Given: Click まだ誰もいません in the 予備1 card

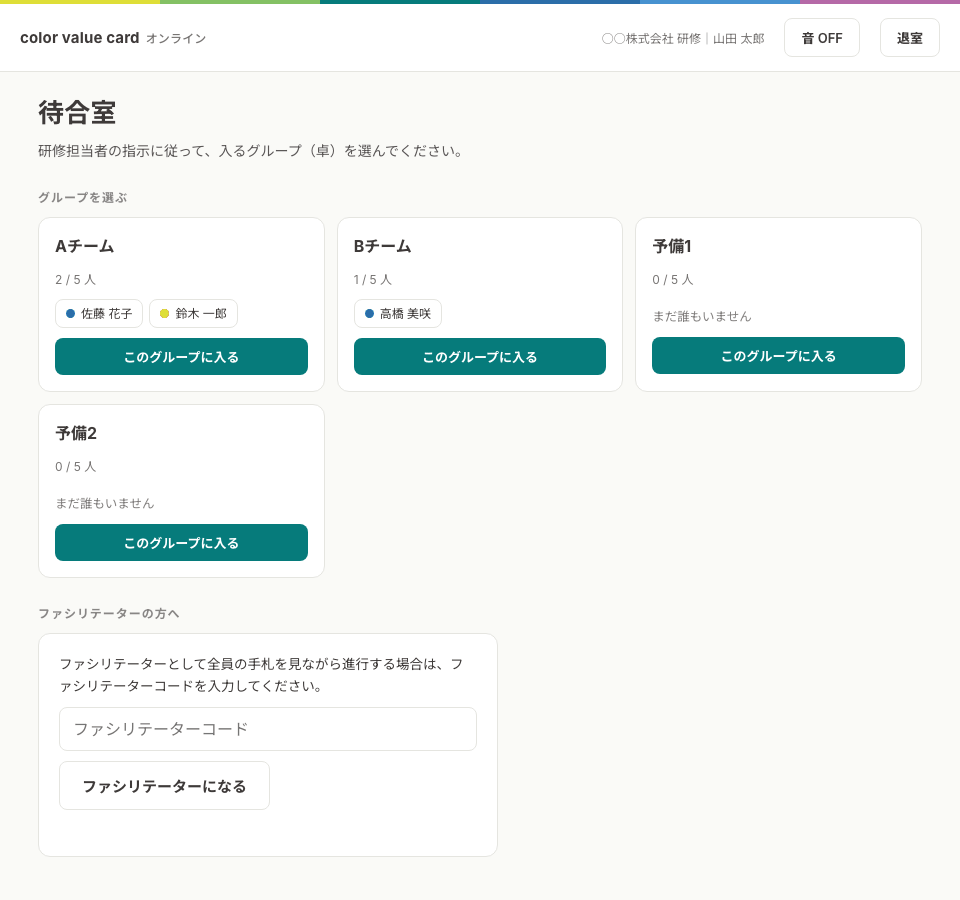Looking at the screenshot, I should (x=702, y=317).
